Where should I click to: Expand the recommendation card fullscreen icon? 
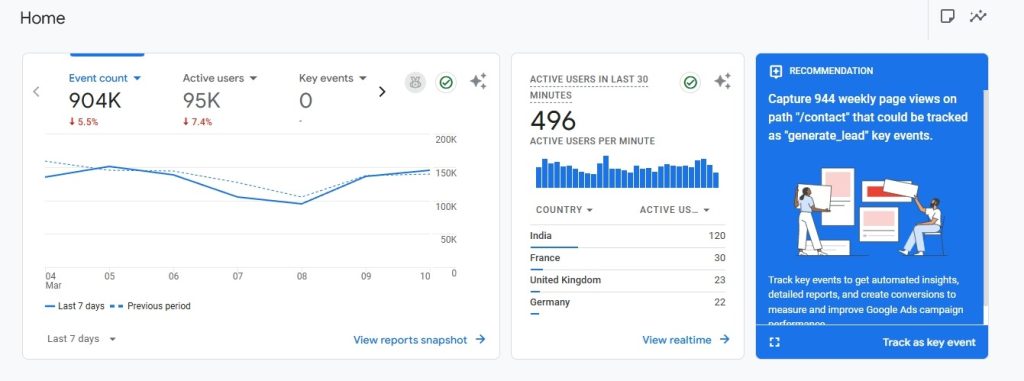click(x=775, y=342)
